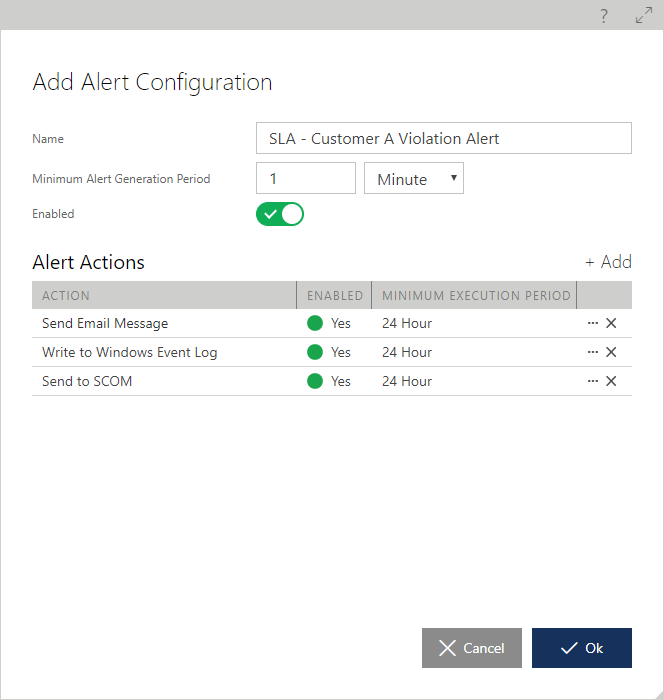Open options menu for Write to Windows Event Log

592,352
